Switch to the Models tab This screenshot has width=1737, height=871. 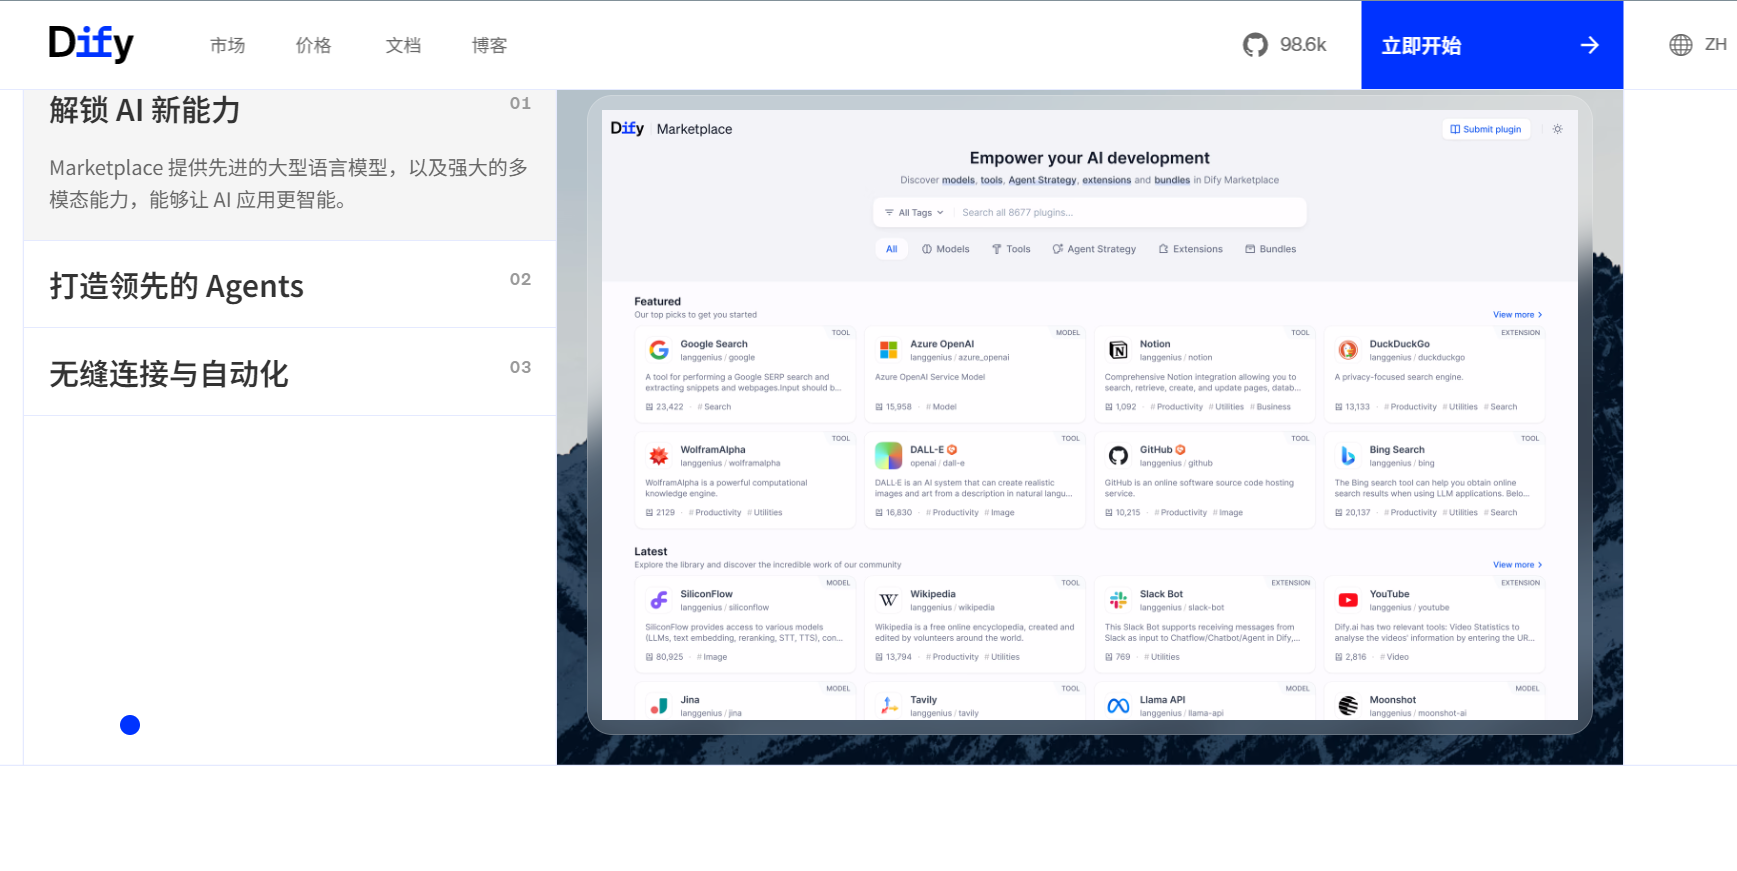[x=946, y=249]
